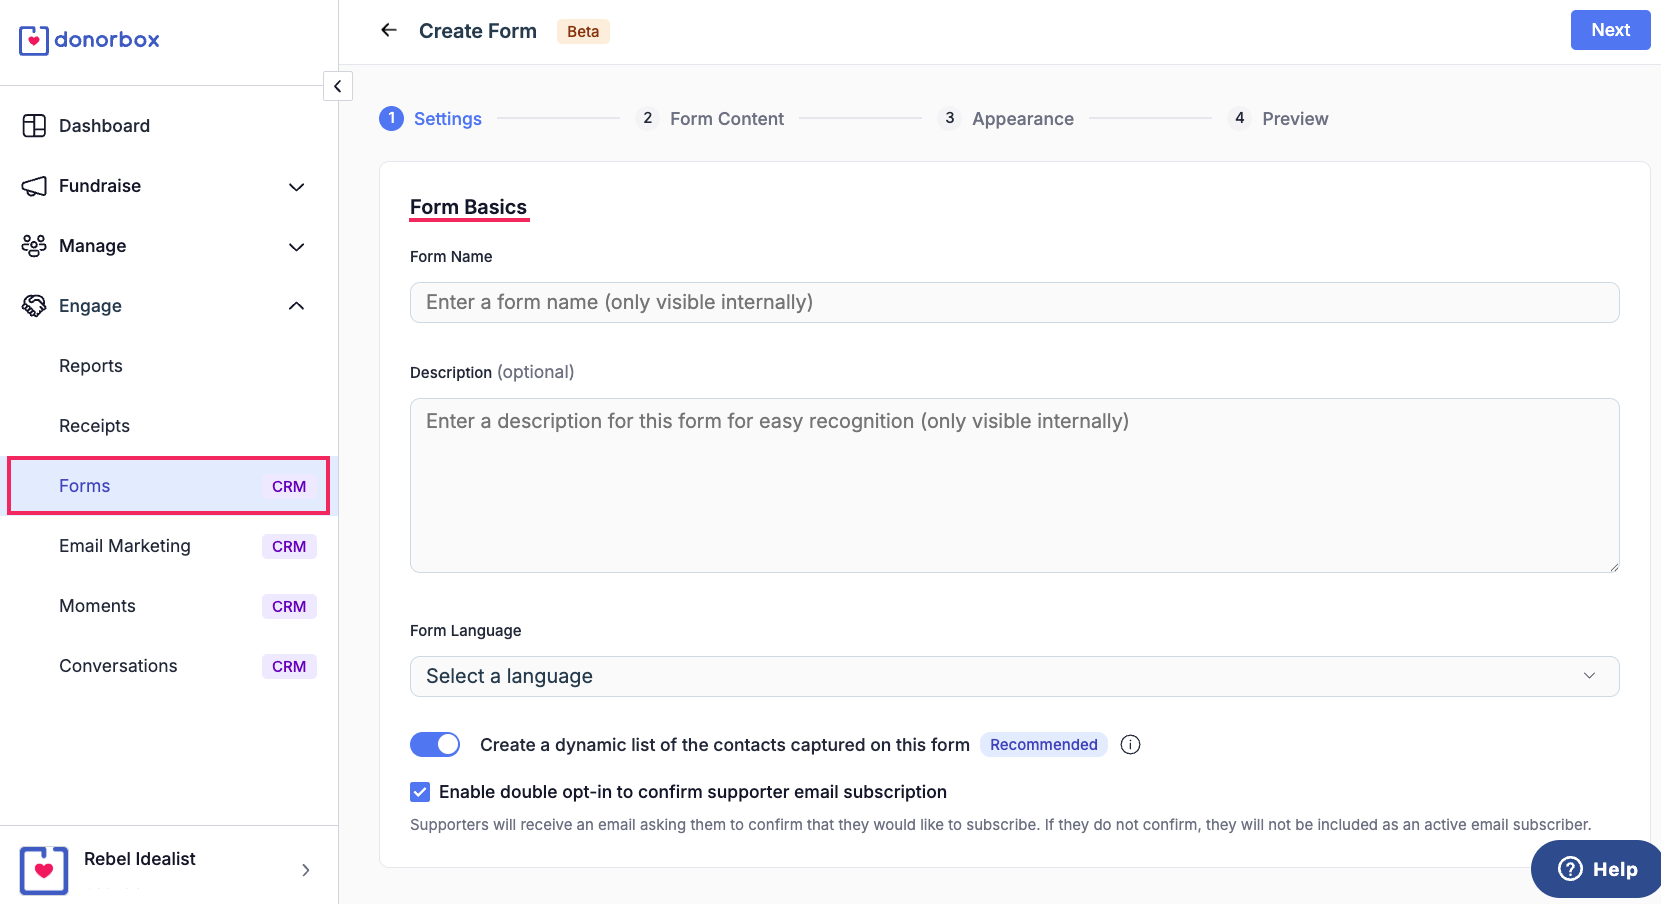Expand the Rebel Idealist account chevron
Viewport: 1661px width, 904px height.
coord(306,870)
